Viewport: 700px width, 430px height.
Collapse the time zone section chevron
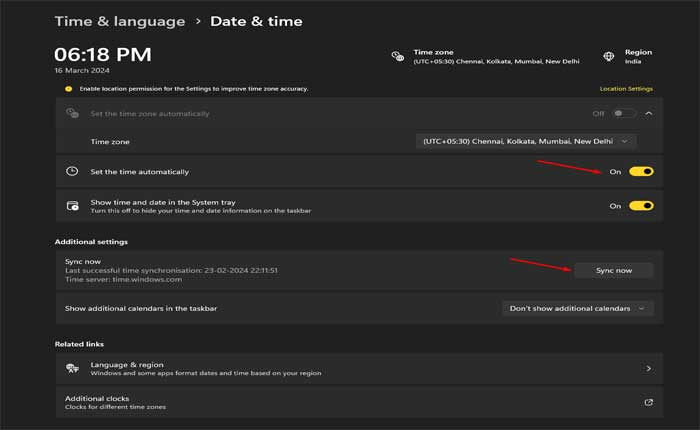(648, 114)
